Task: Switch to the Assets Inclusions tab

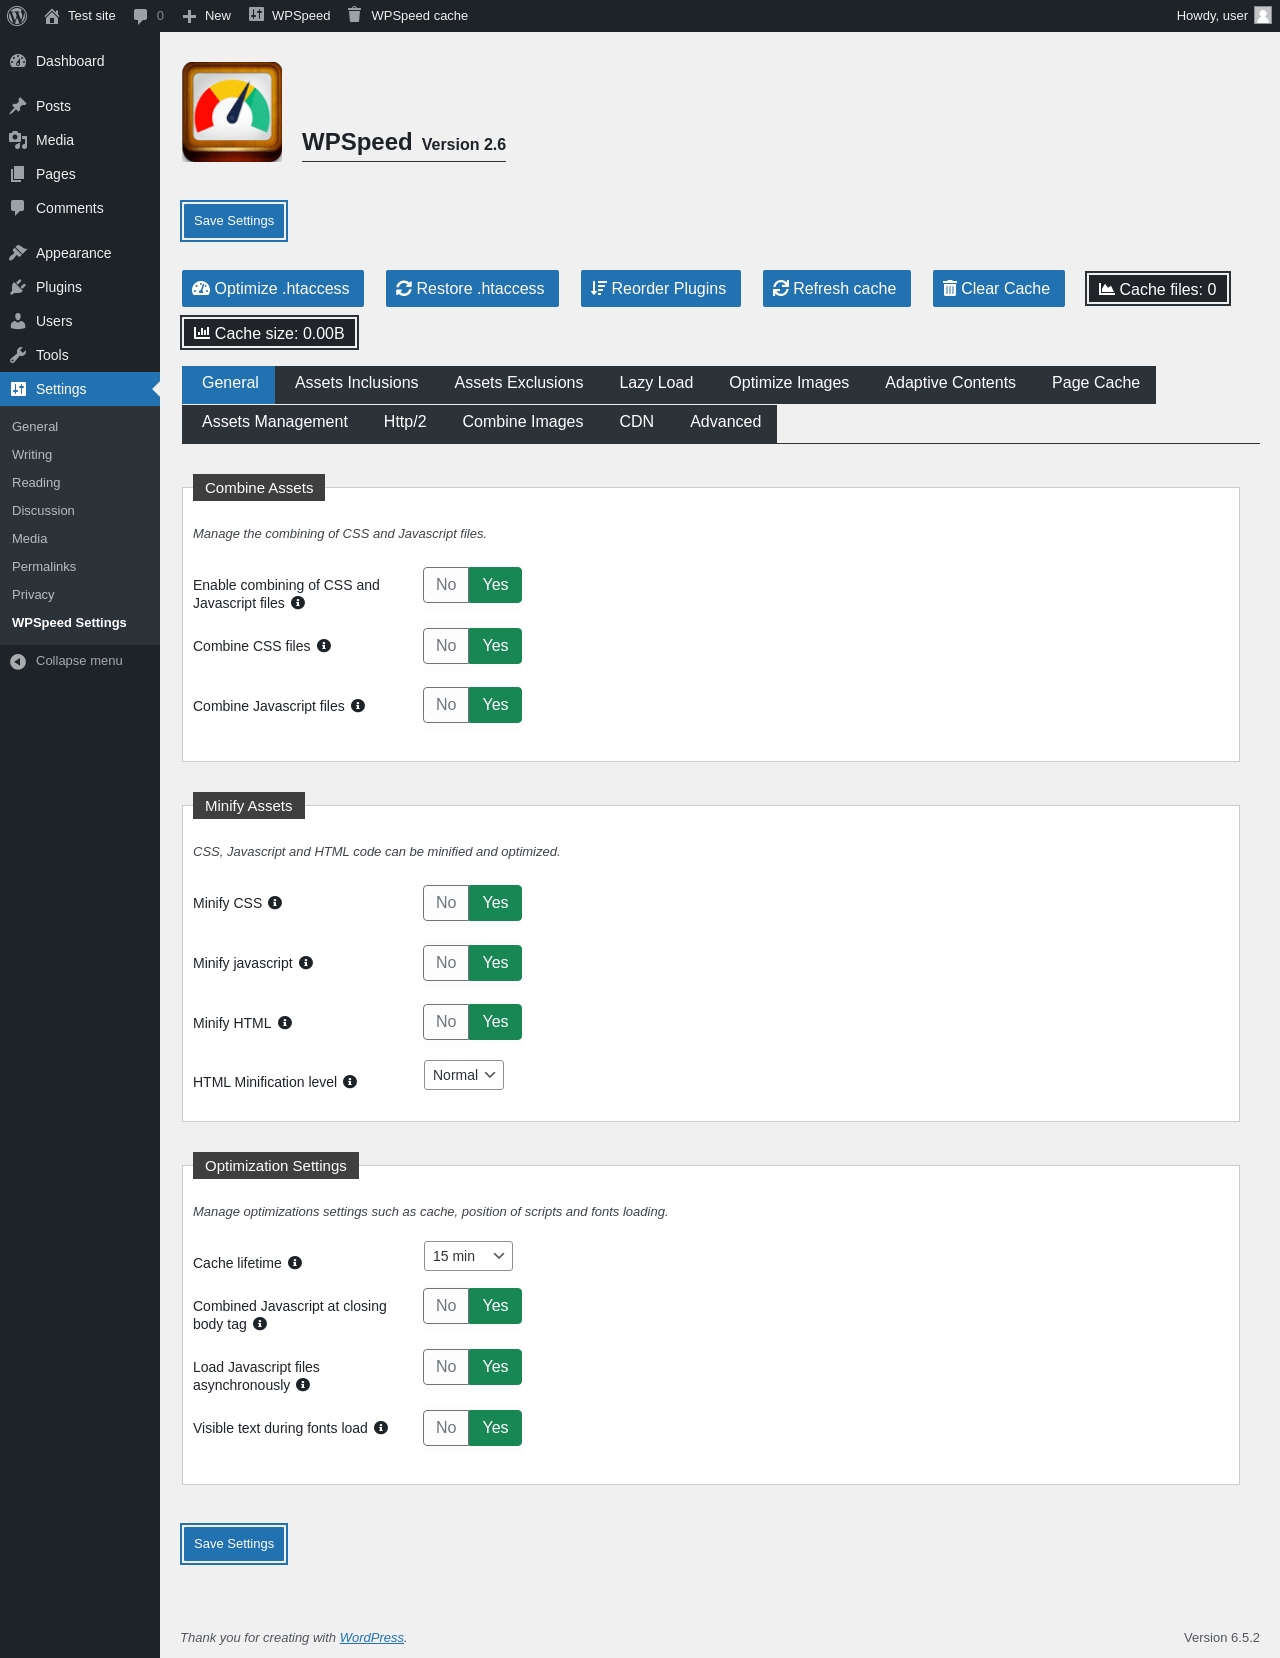Action: pos(357,383)
